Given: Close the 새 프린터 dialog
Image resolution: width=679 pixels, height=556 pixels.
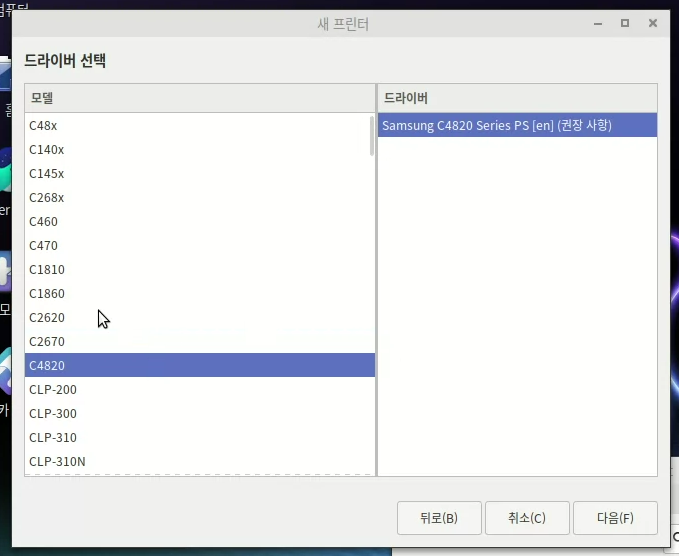Looking at the screenshot, I should (653, 23).
